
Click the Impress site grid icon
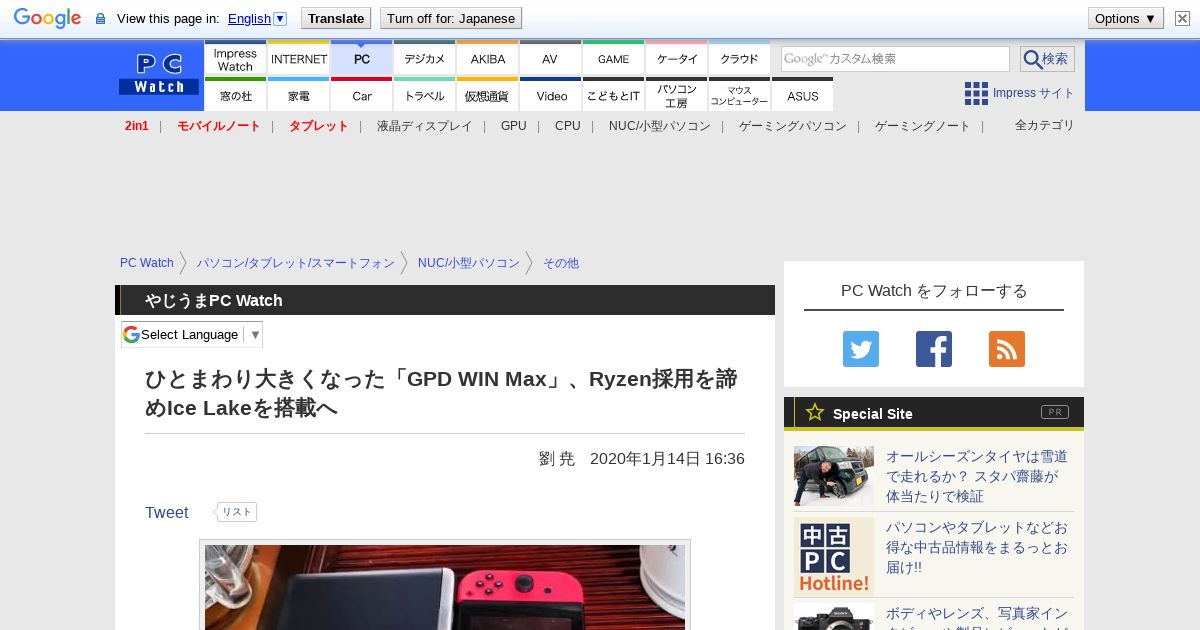976,93
